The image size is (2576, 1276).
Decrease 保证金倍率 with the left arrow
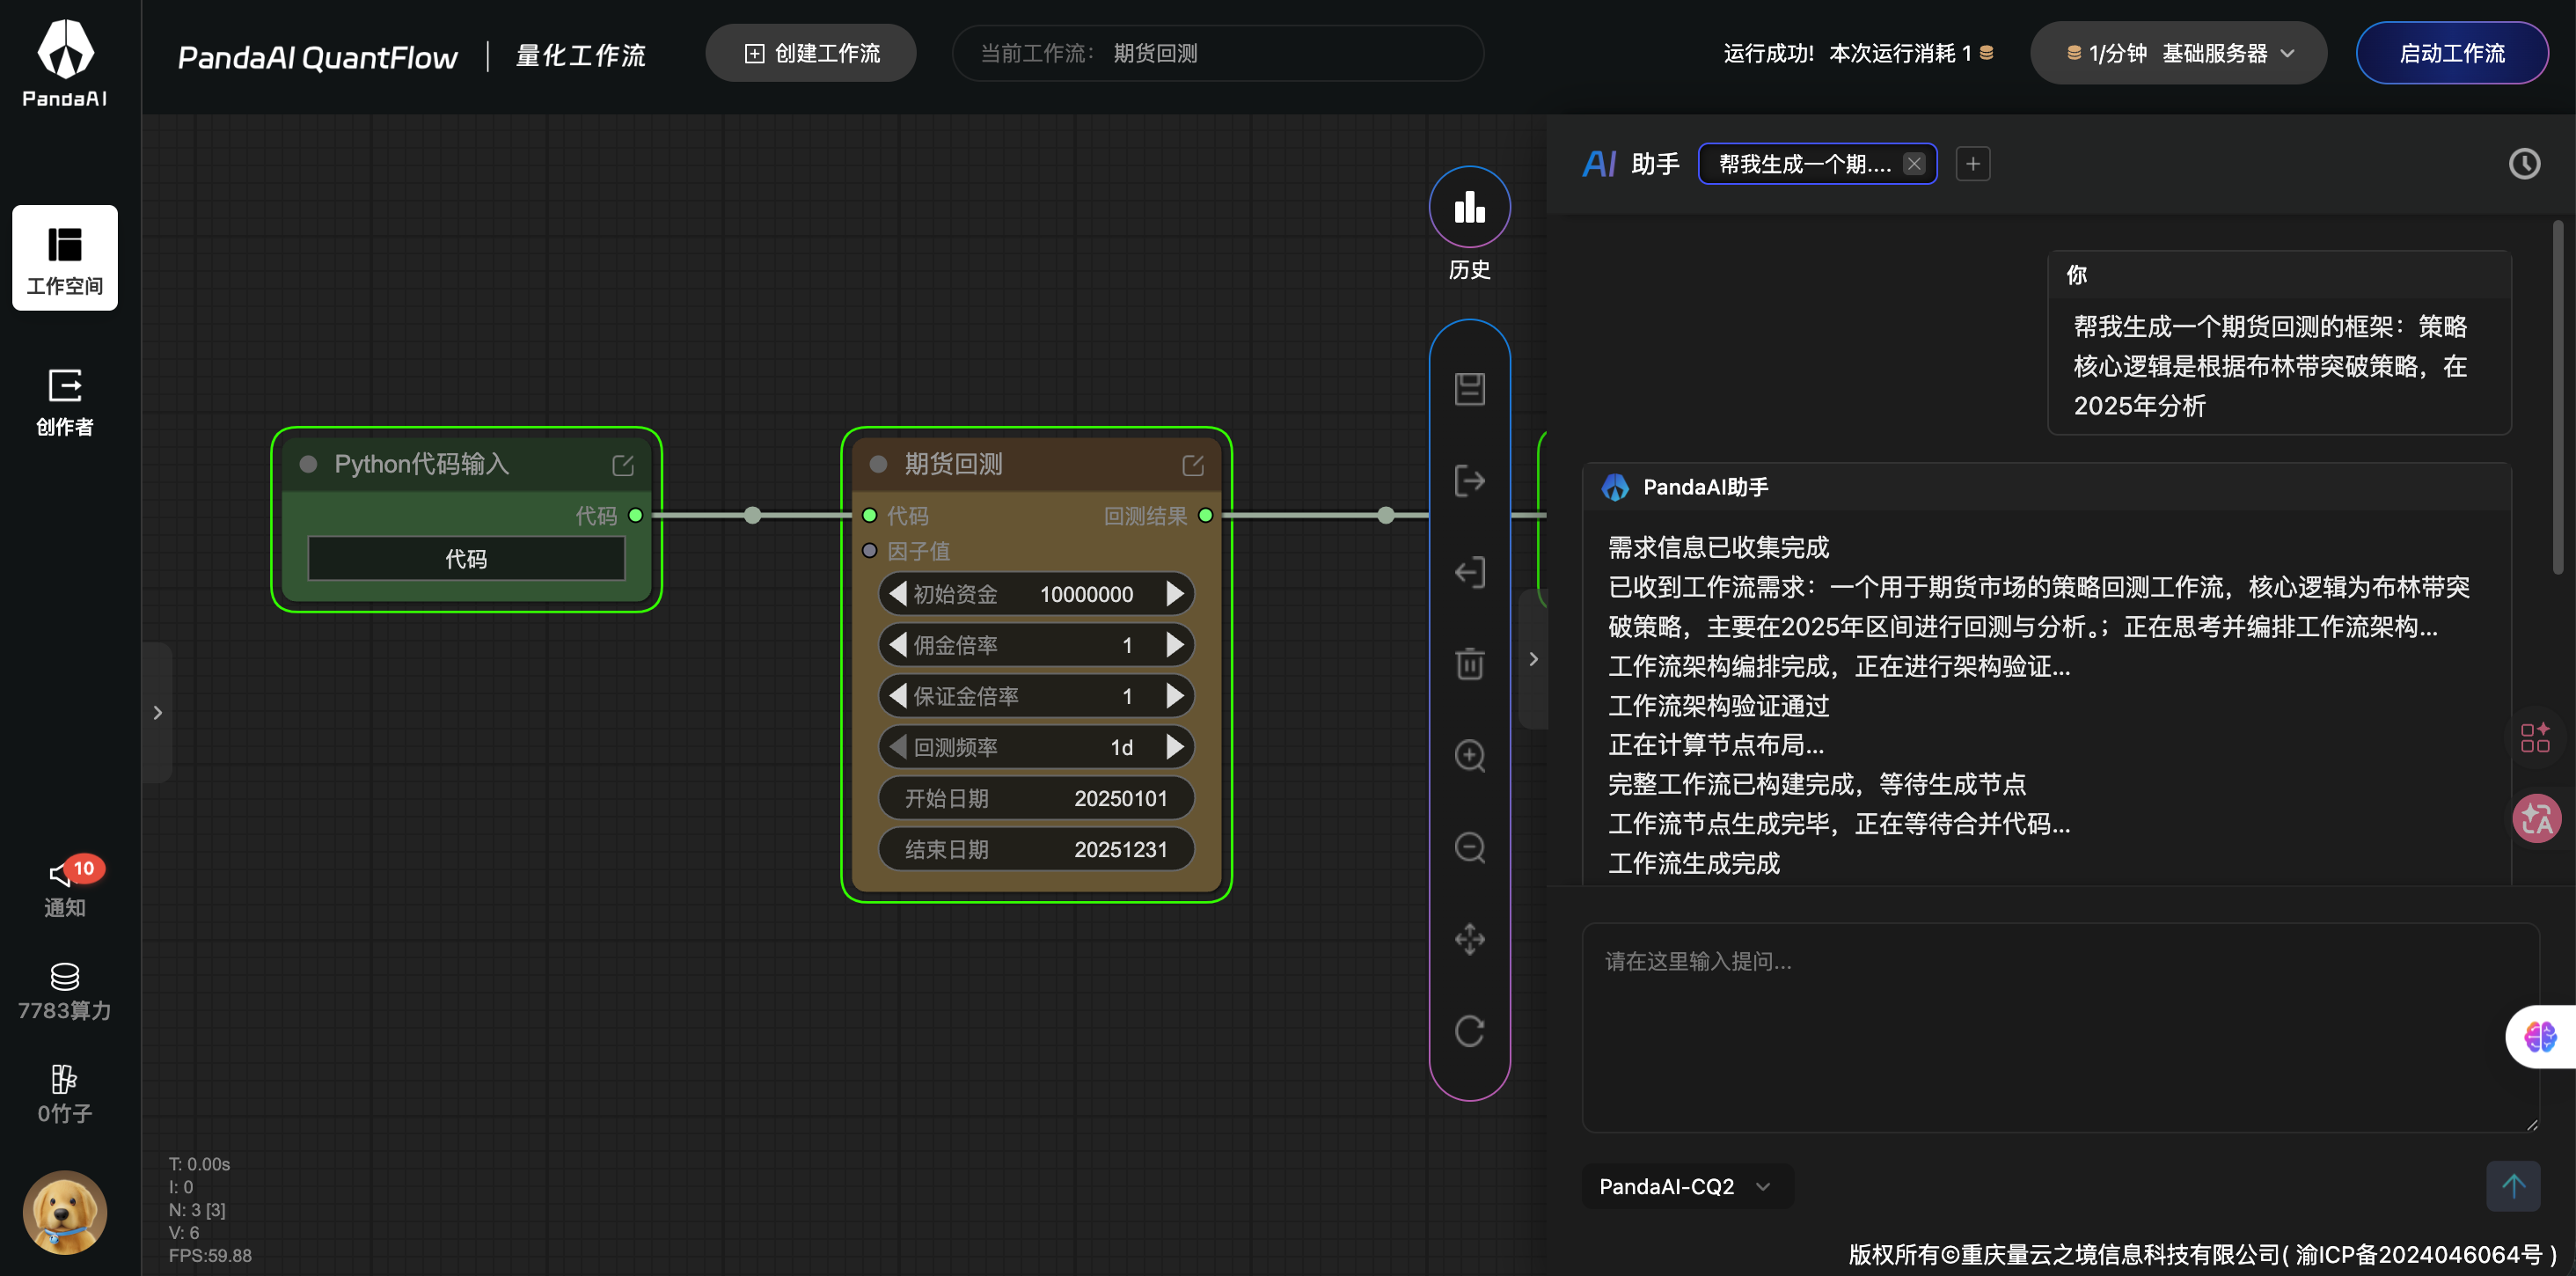coord(897,696)
